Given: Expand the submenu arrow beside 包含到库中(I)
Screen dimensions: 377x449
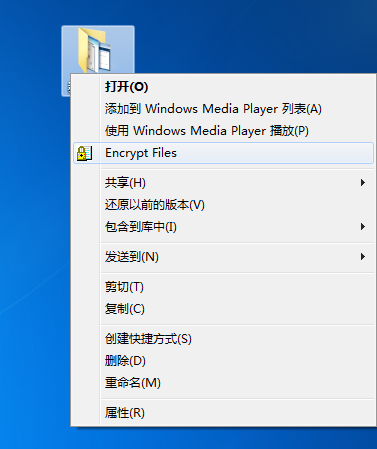Looking at the screenshot, I should [x=363, y=227].
